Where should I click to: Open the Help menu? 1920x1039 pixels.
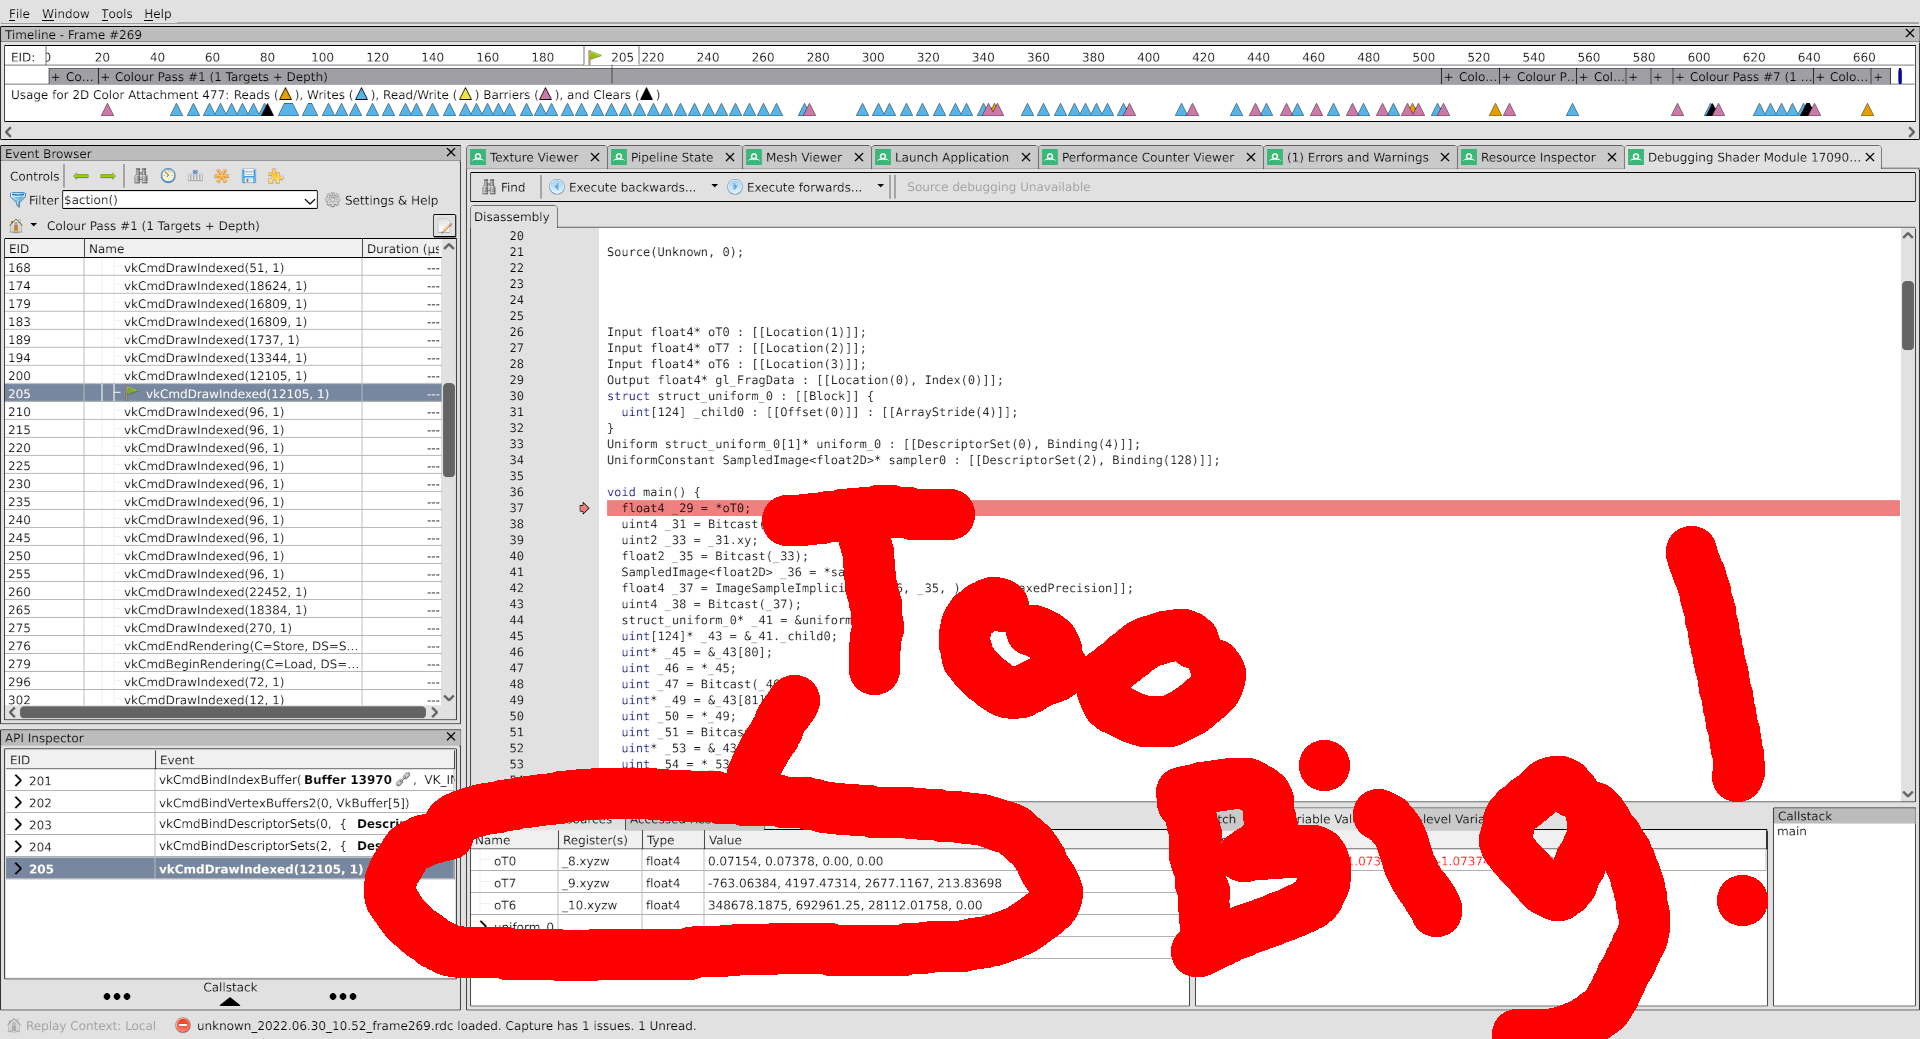(157, 14)
